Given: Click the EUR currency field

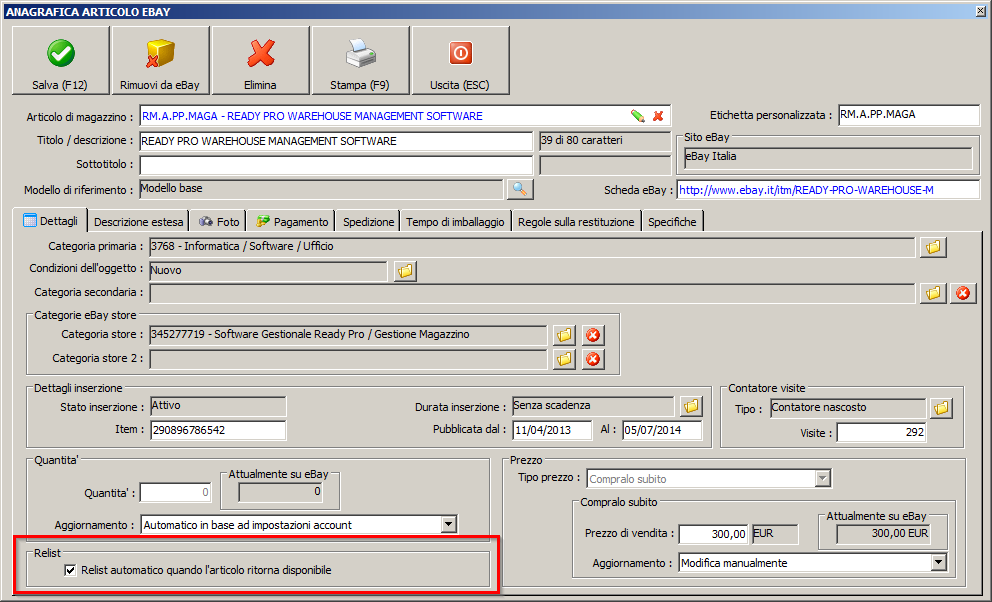Looking at the screenshot, I should pos(774,534).
